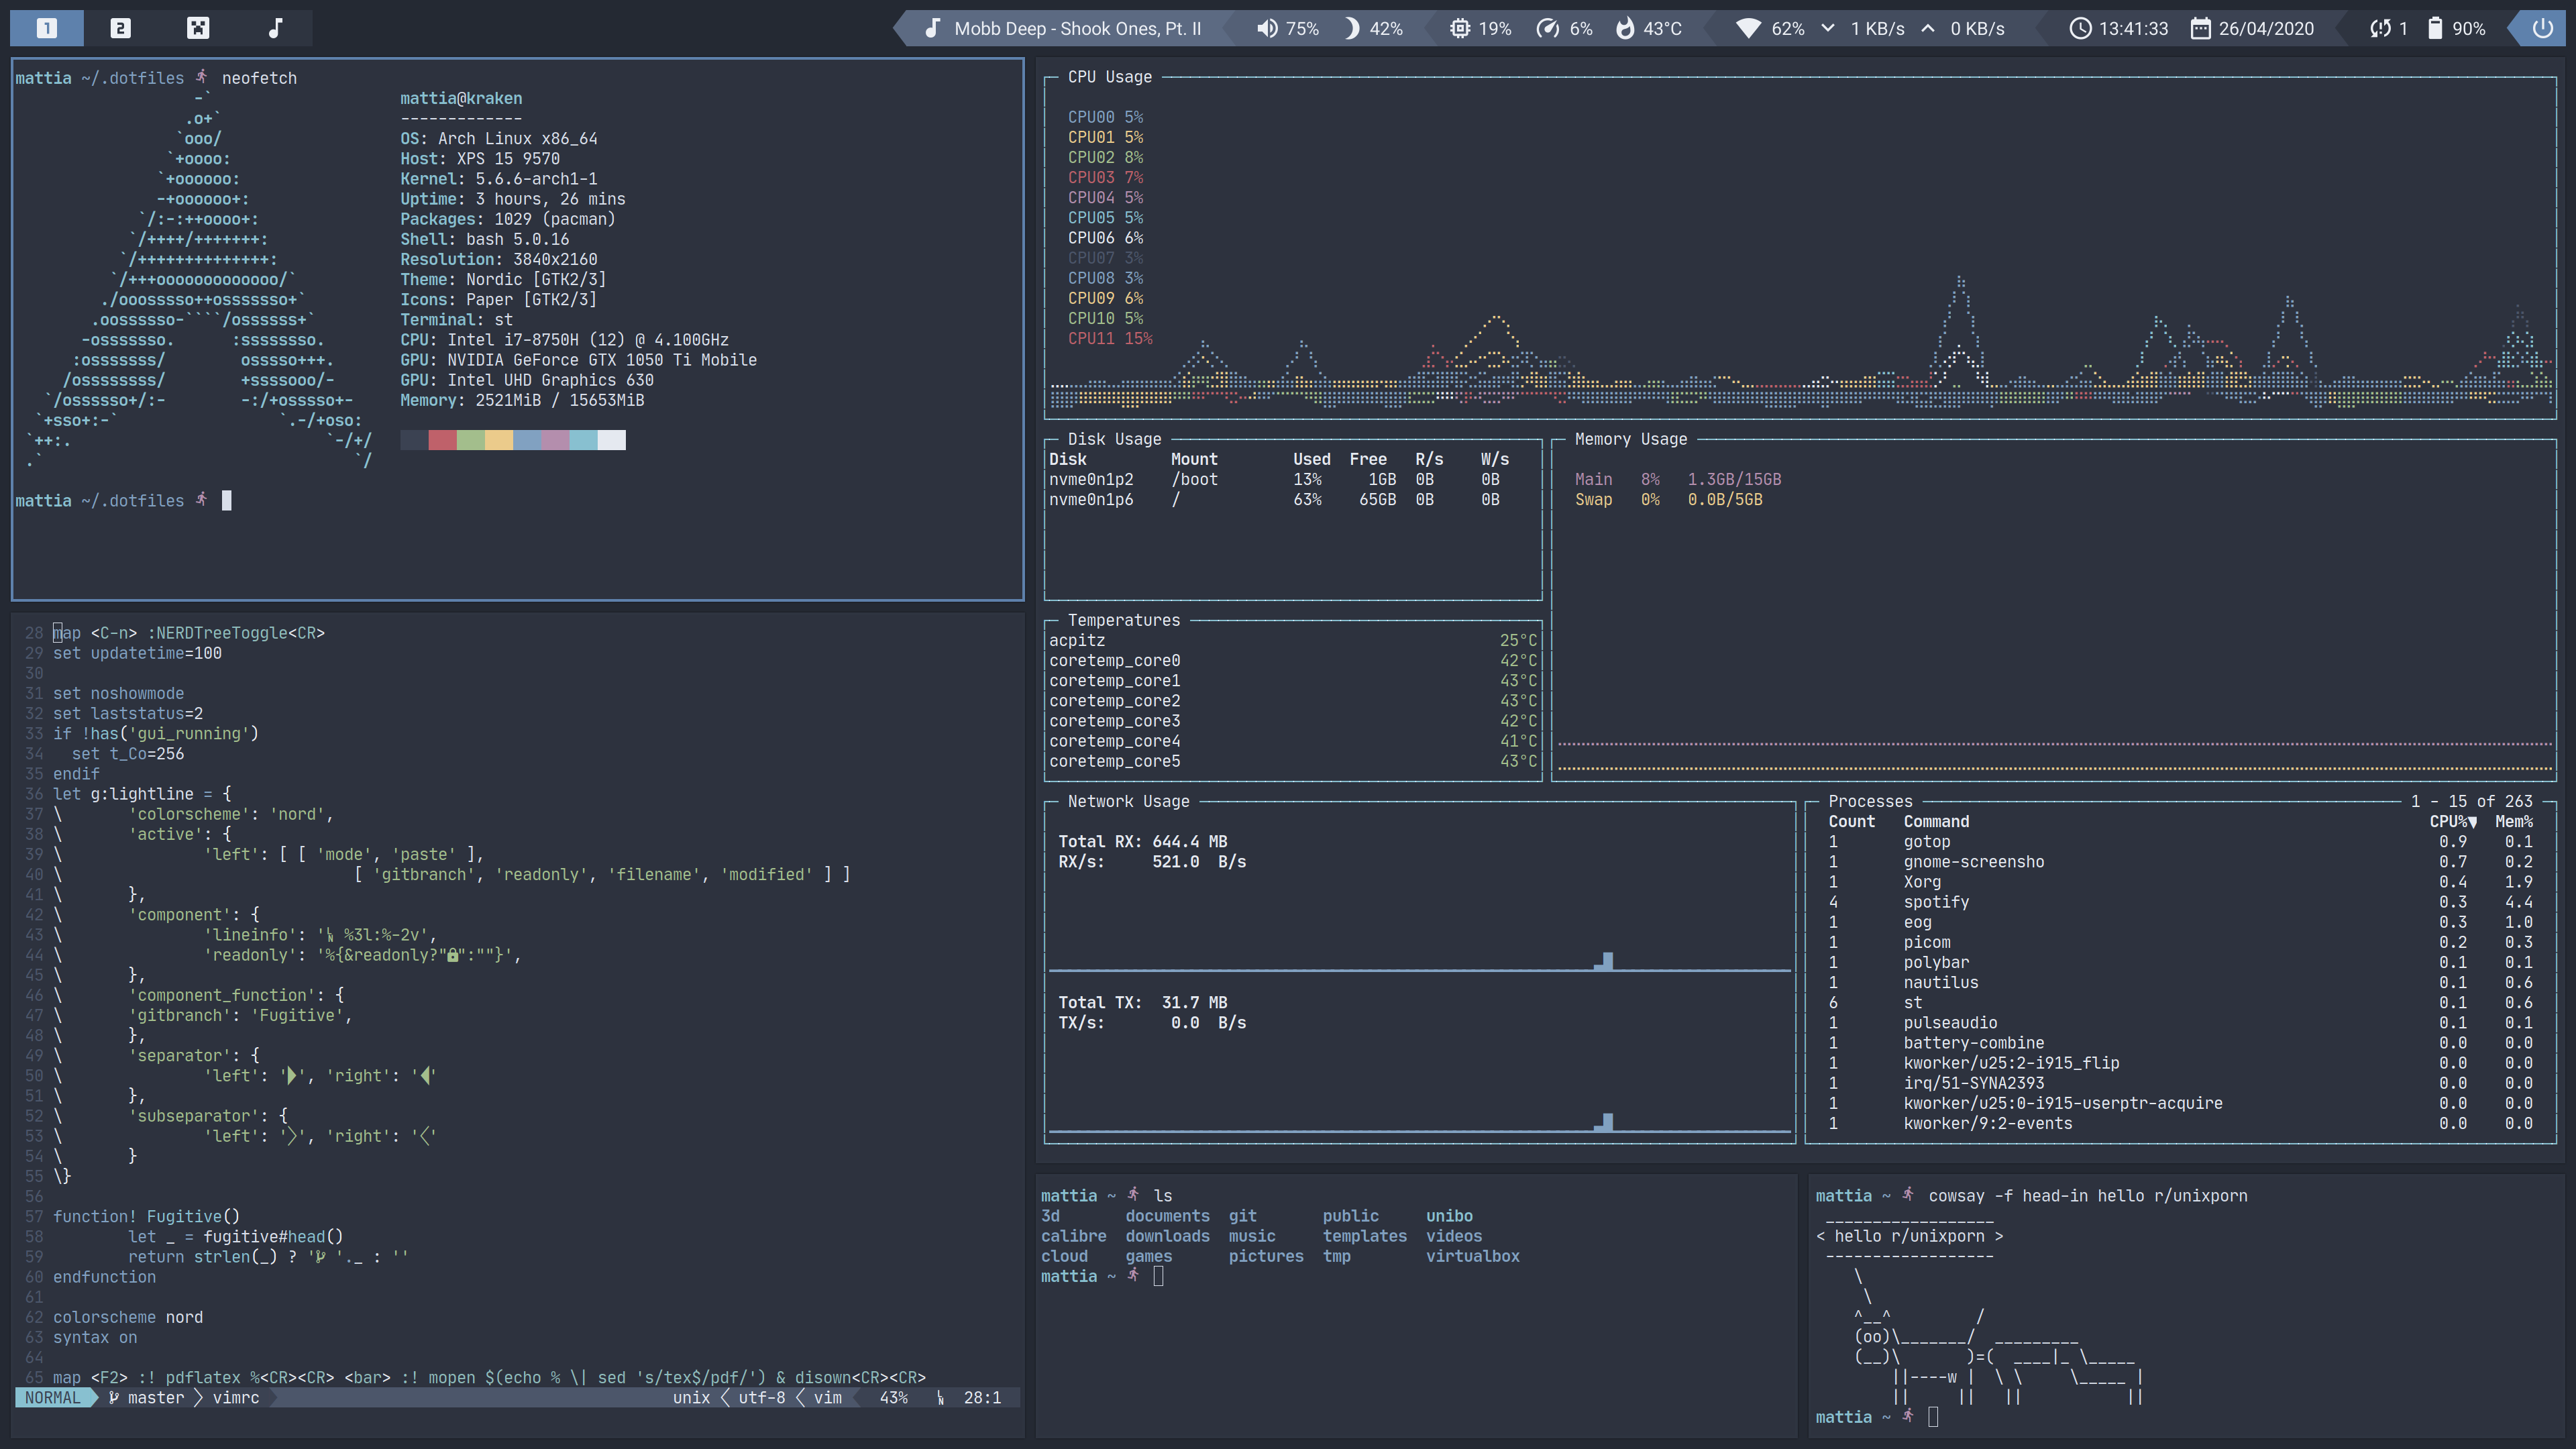Switch to workspace 2 in polybar
The height and width of the screenshot is (1449, 2576).
pos(120,28)
